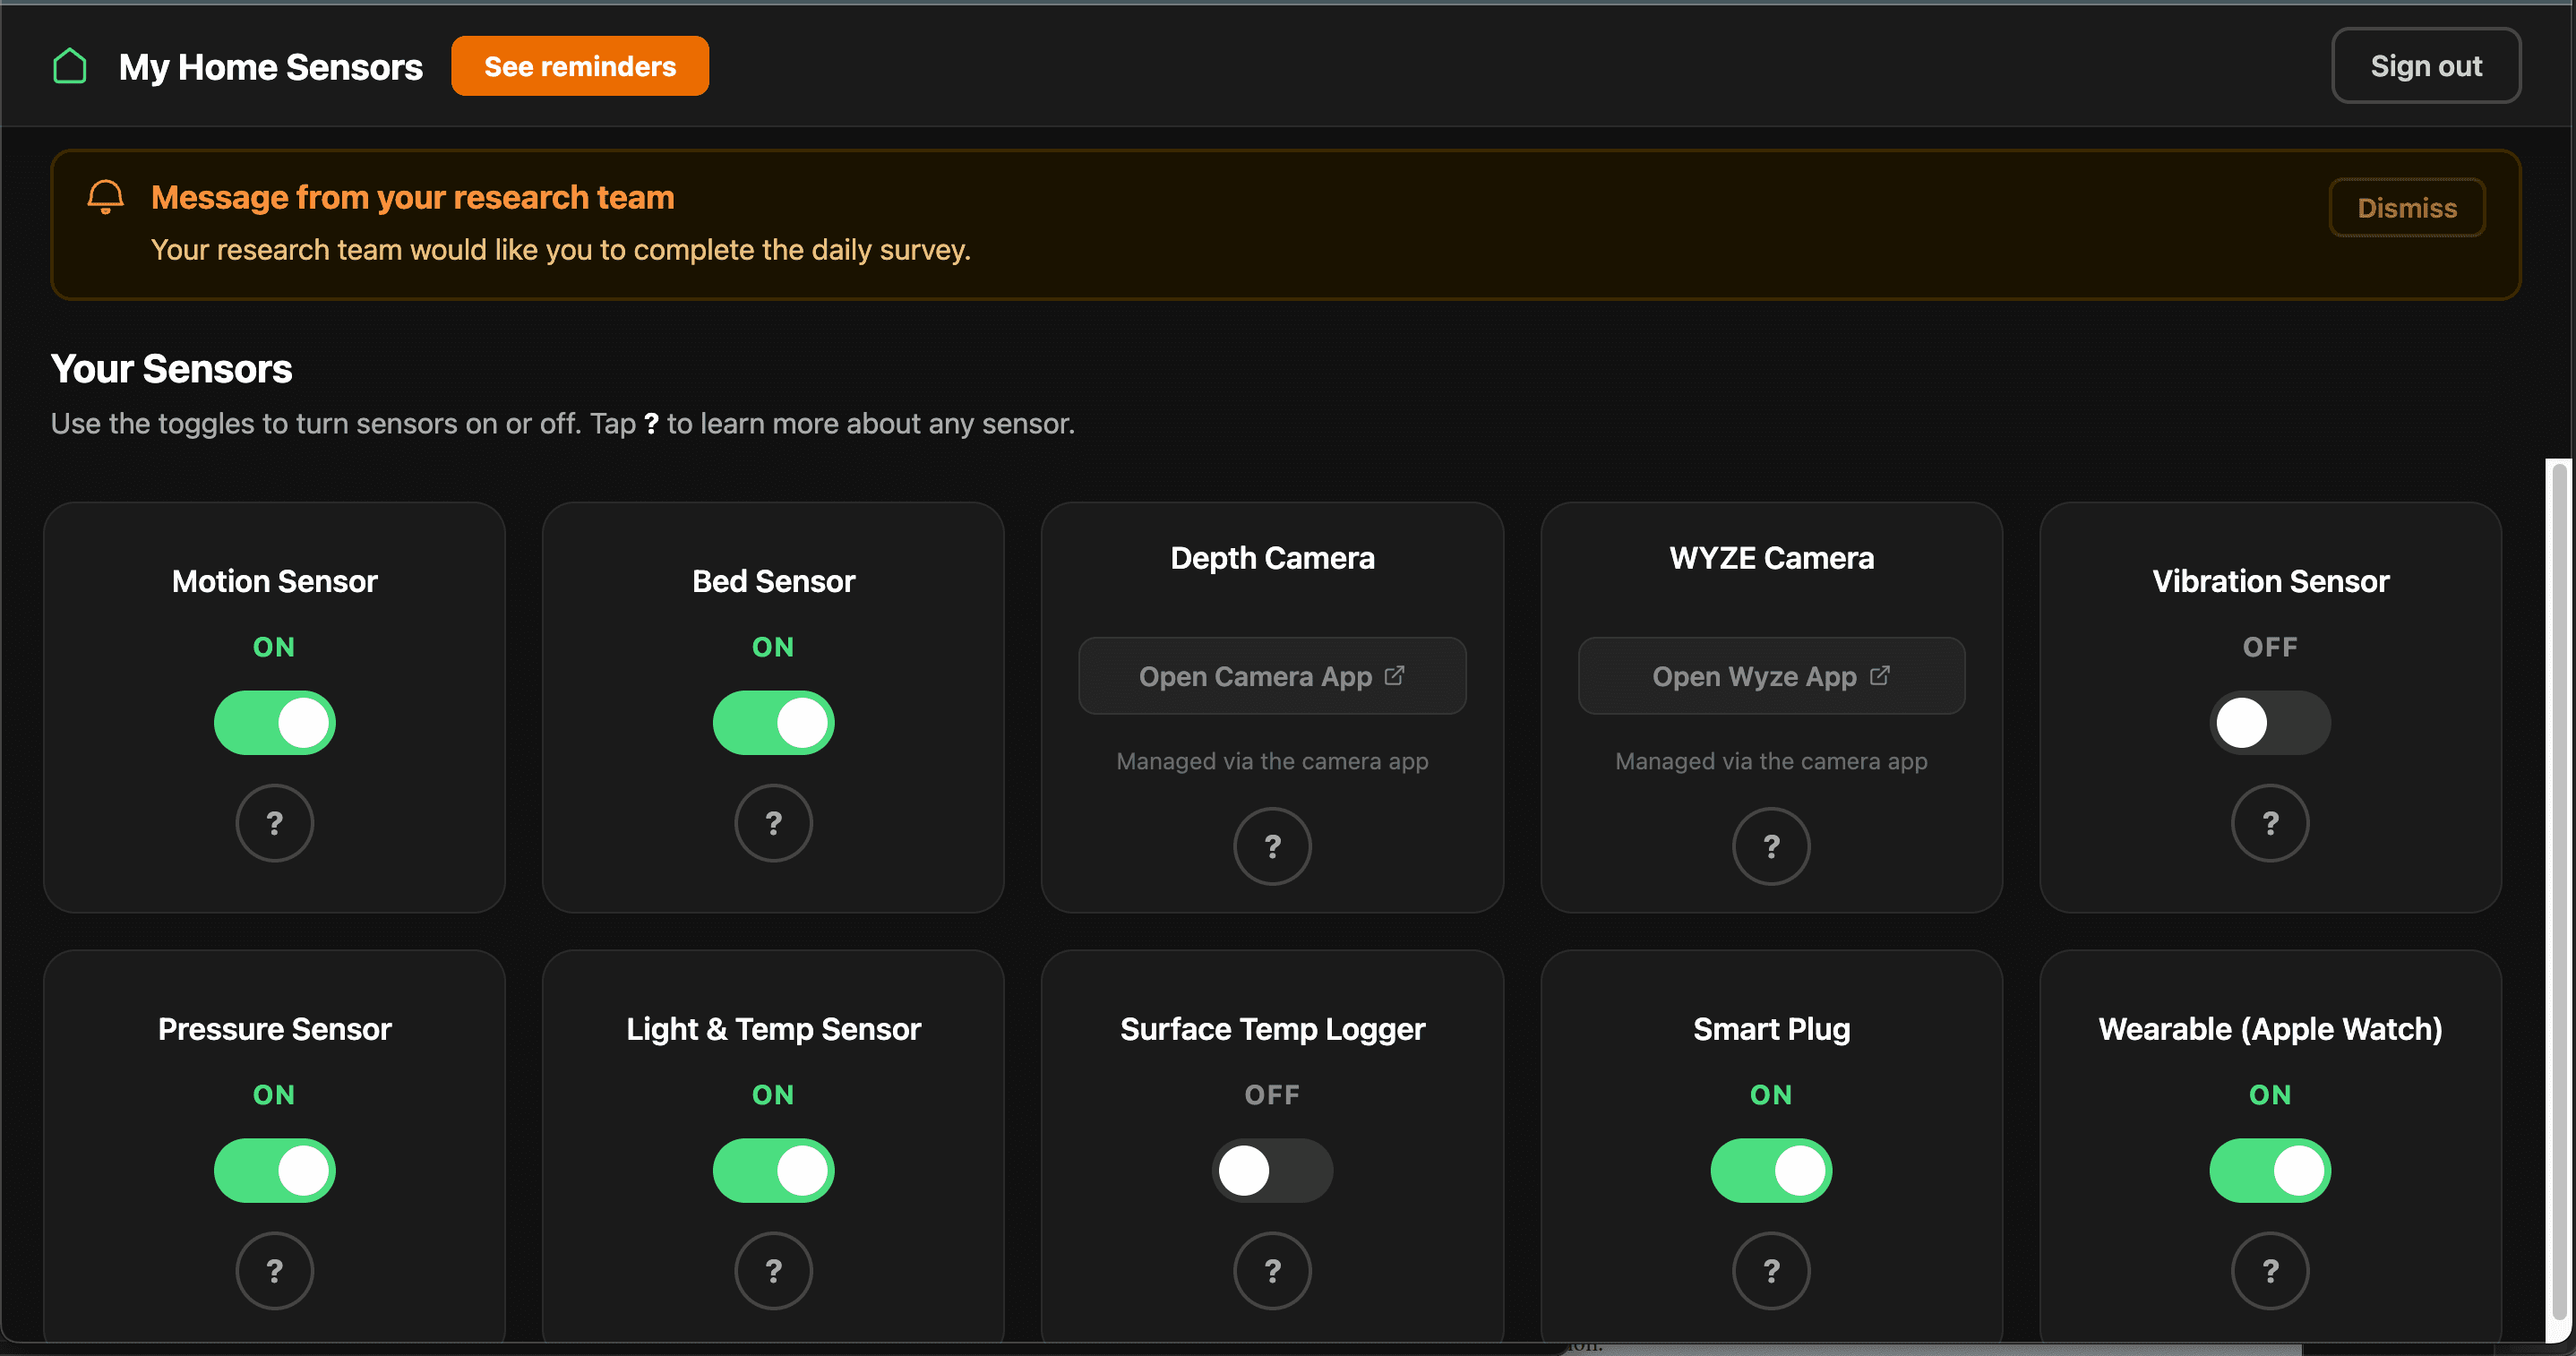
Task: Open help for Wearable (Apple Watch)
Action: click(2270, 1270)
